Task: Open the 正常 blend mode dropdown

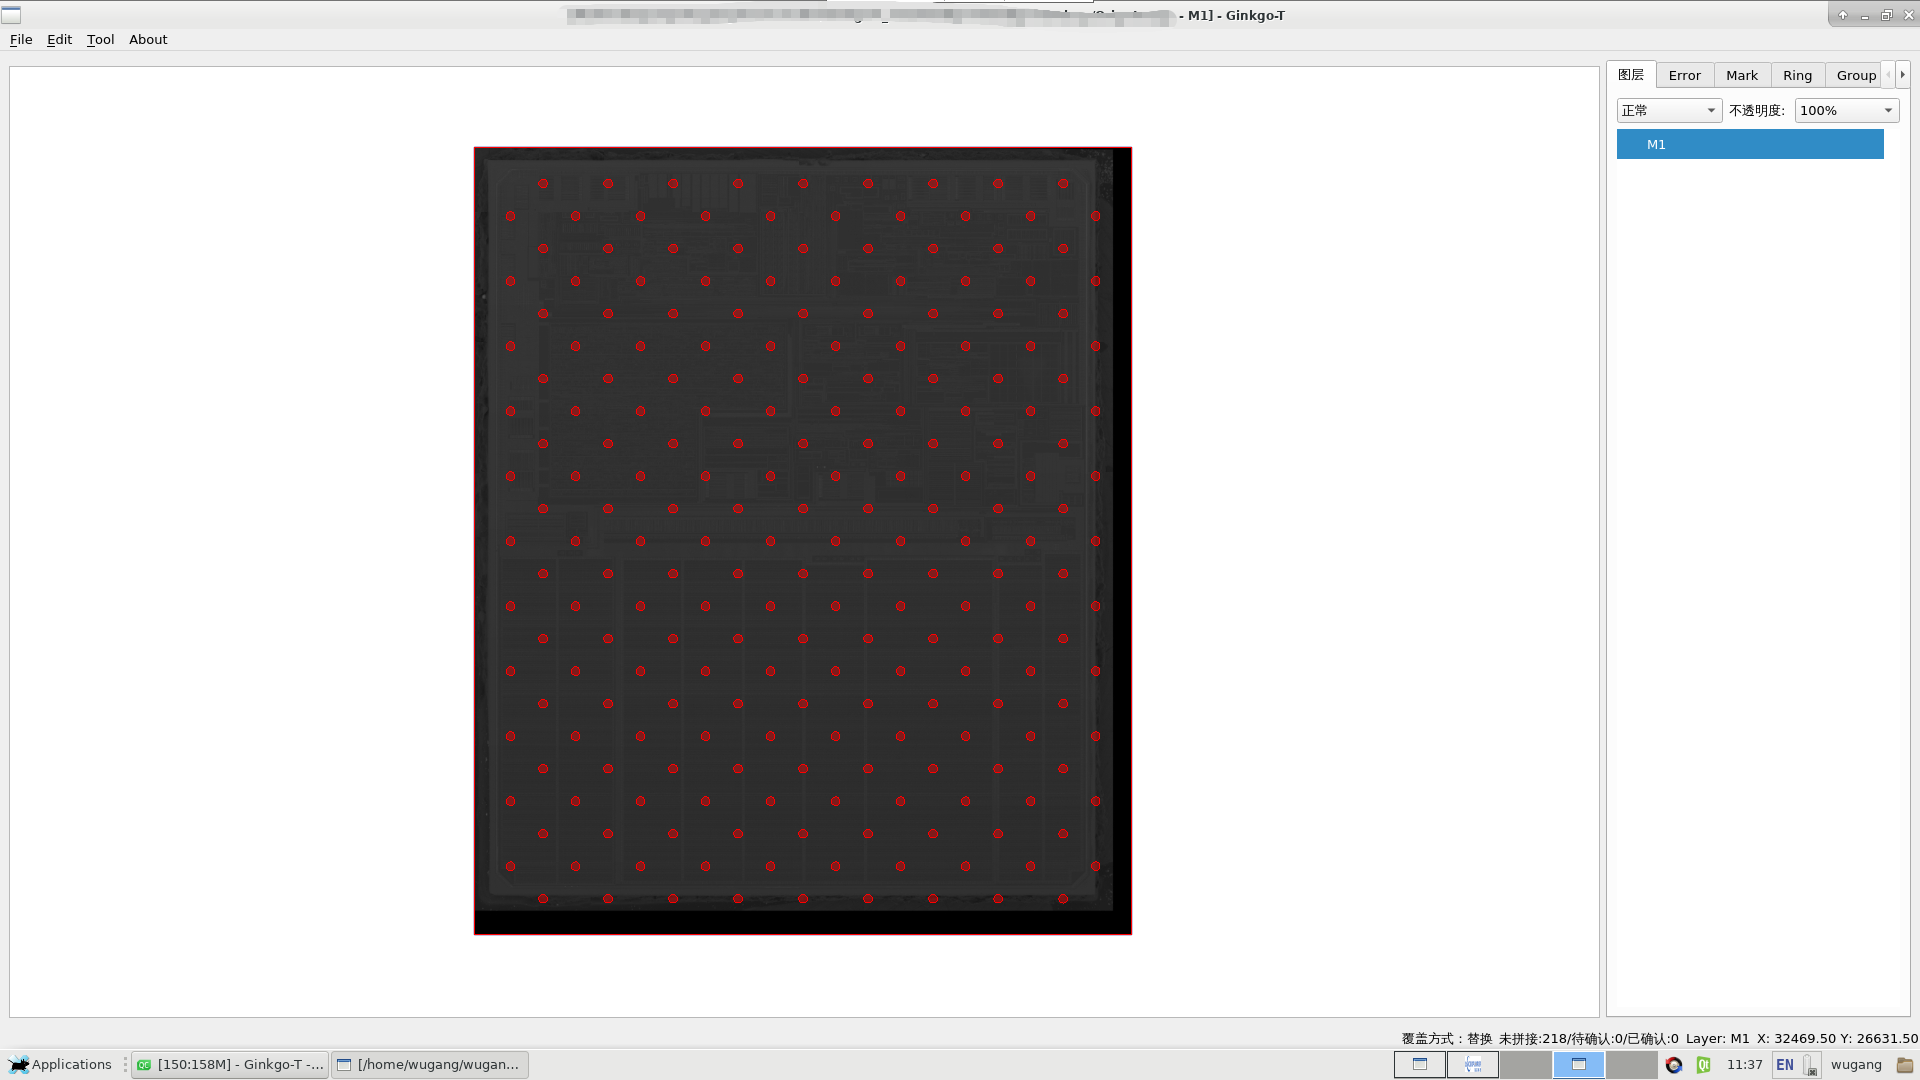Action: [x=1668, y=110]
